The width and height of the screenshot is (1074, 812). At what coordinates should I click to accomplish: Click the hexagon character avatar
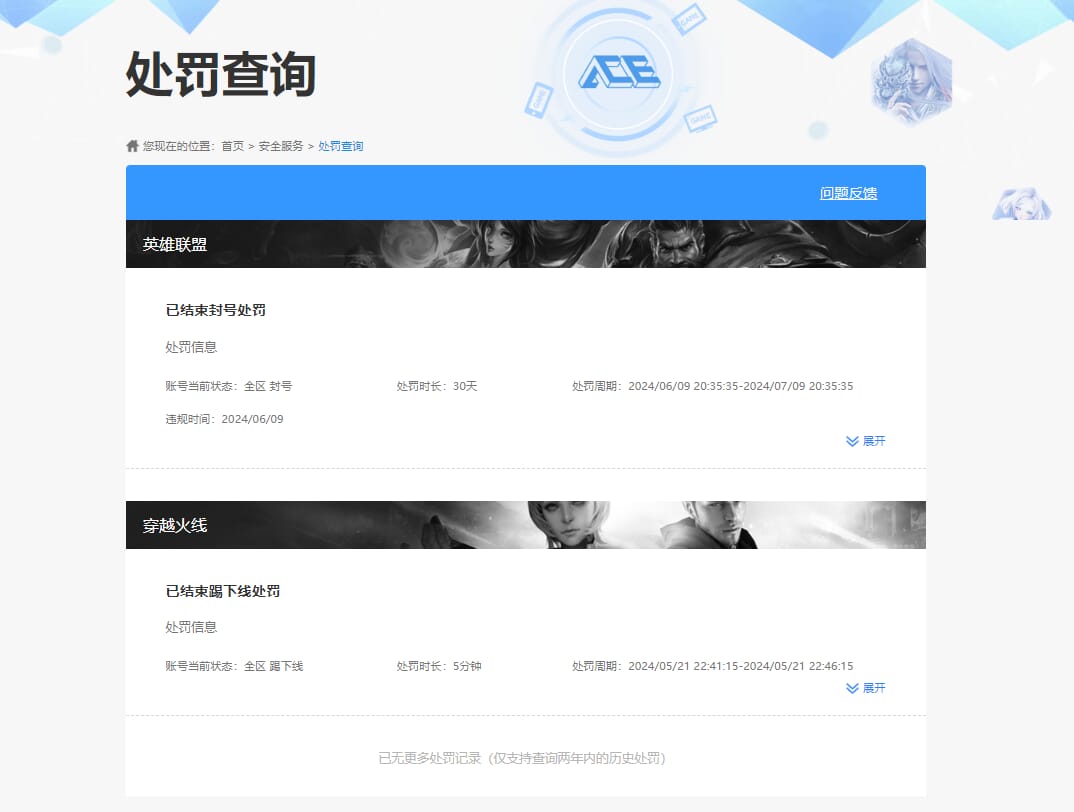pyautogui.click(x=912, y=82)
